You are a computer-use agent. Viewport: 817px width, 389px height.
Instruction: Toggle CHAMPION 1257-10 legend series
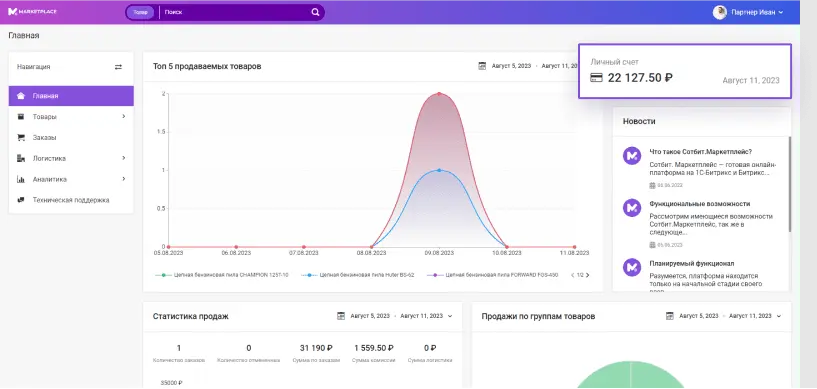(222, 275)
